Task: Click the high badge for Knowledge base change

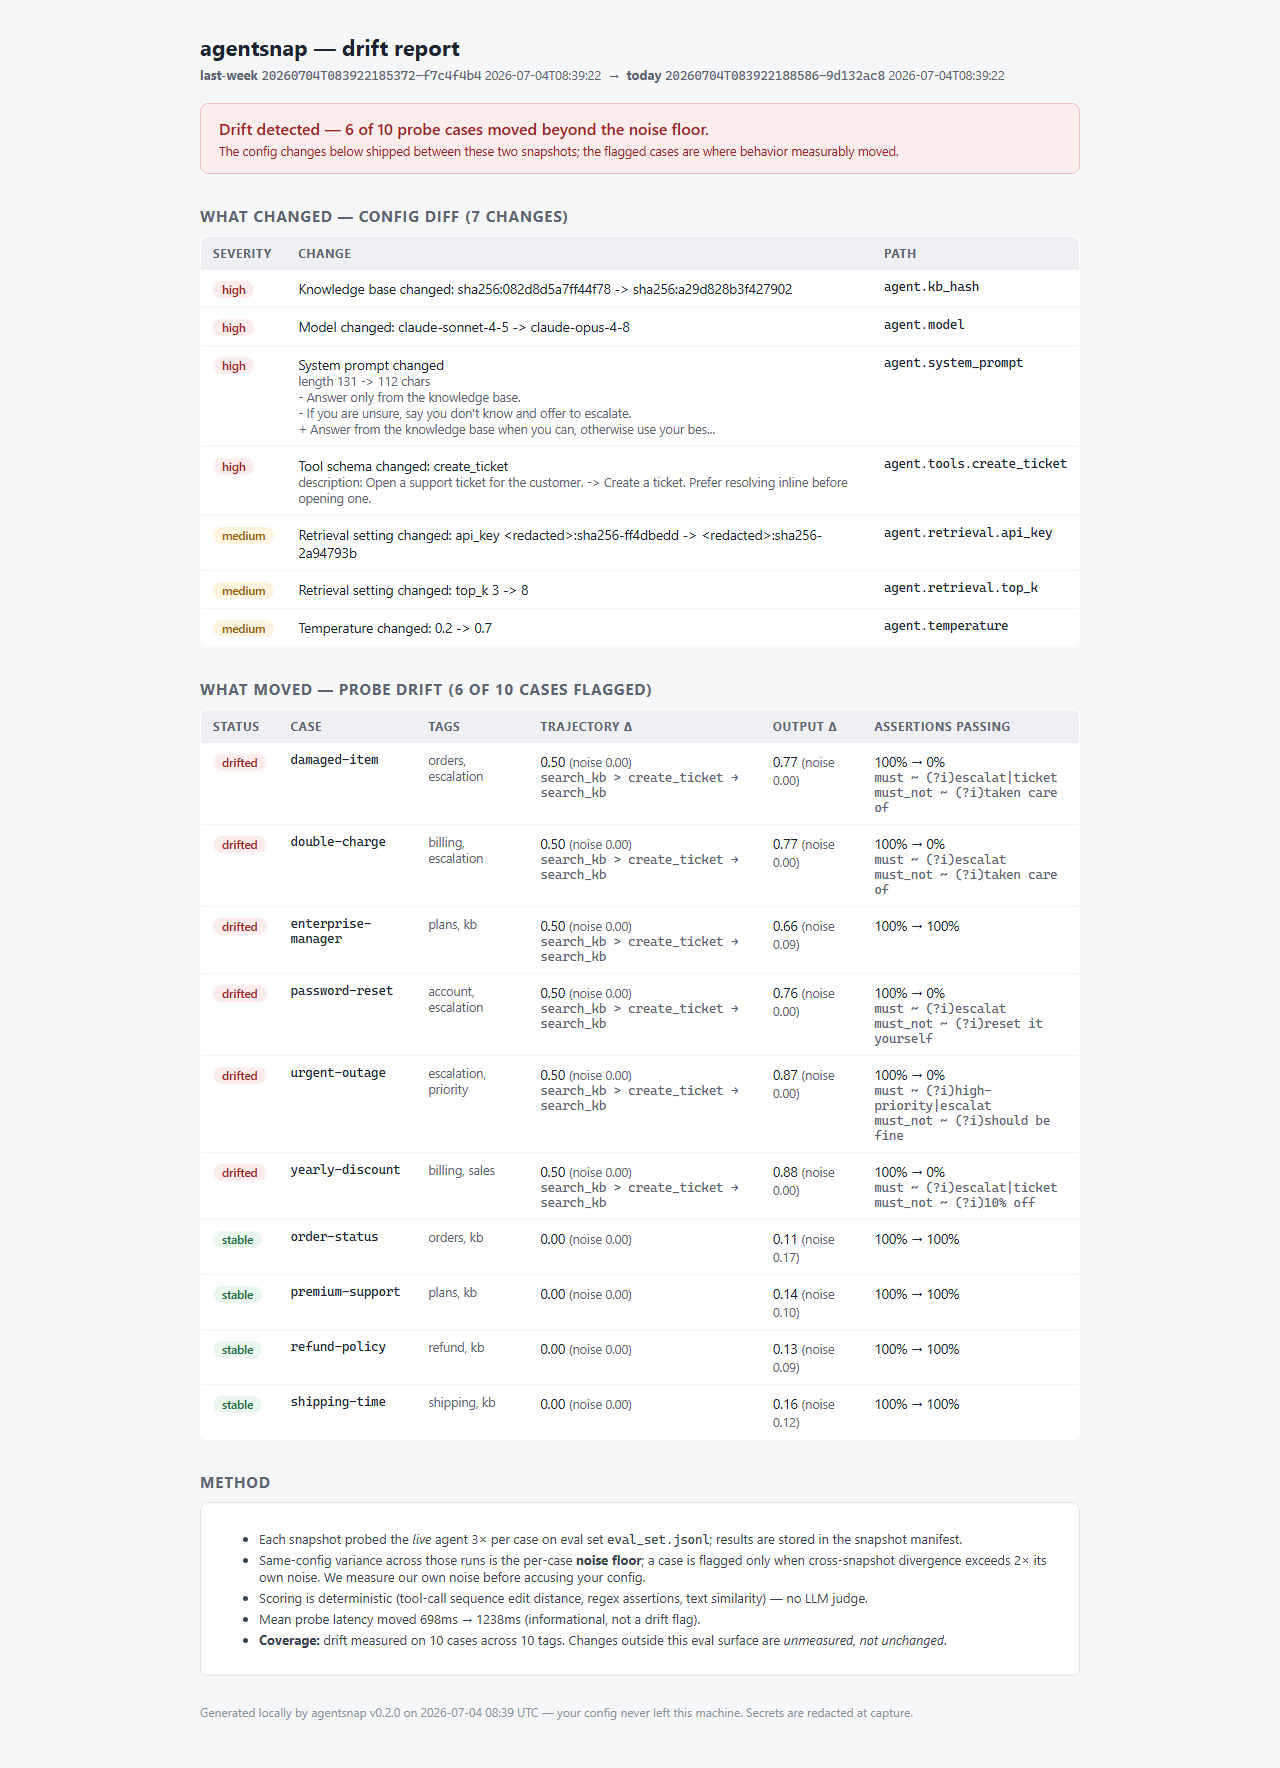Action: tap(234, 290)
